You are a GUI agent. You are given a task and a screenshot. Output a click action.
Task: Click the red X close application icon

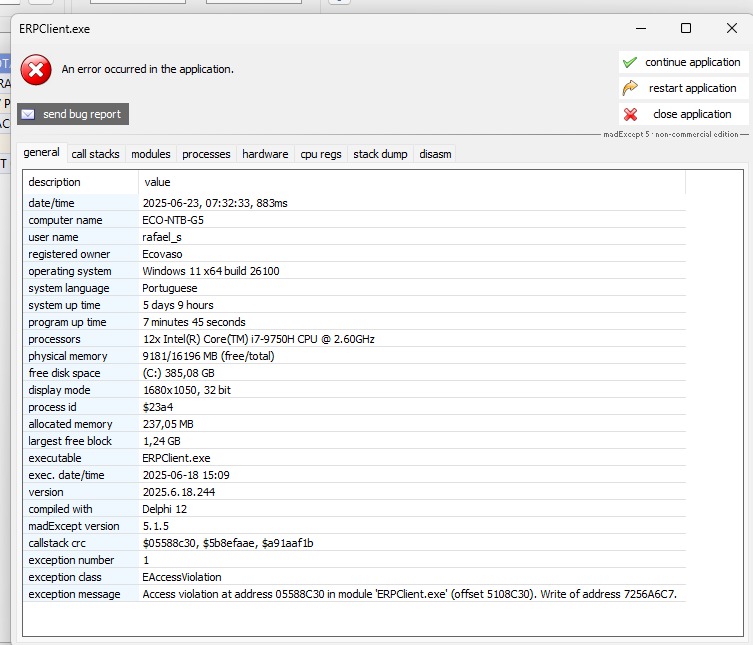[x=630, y=114]
